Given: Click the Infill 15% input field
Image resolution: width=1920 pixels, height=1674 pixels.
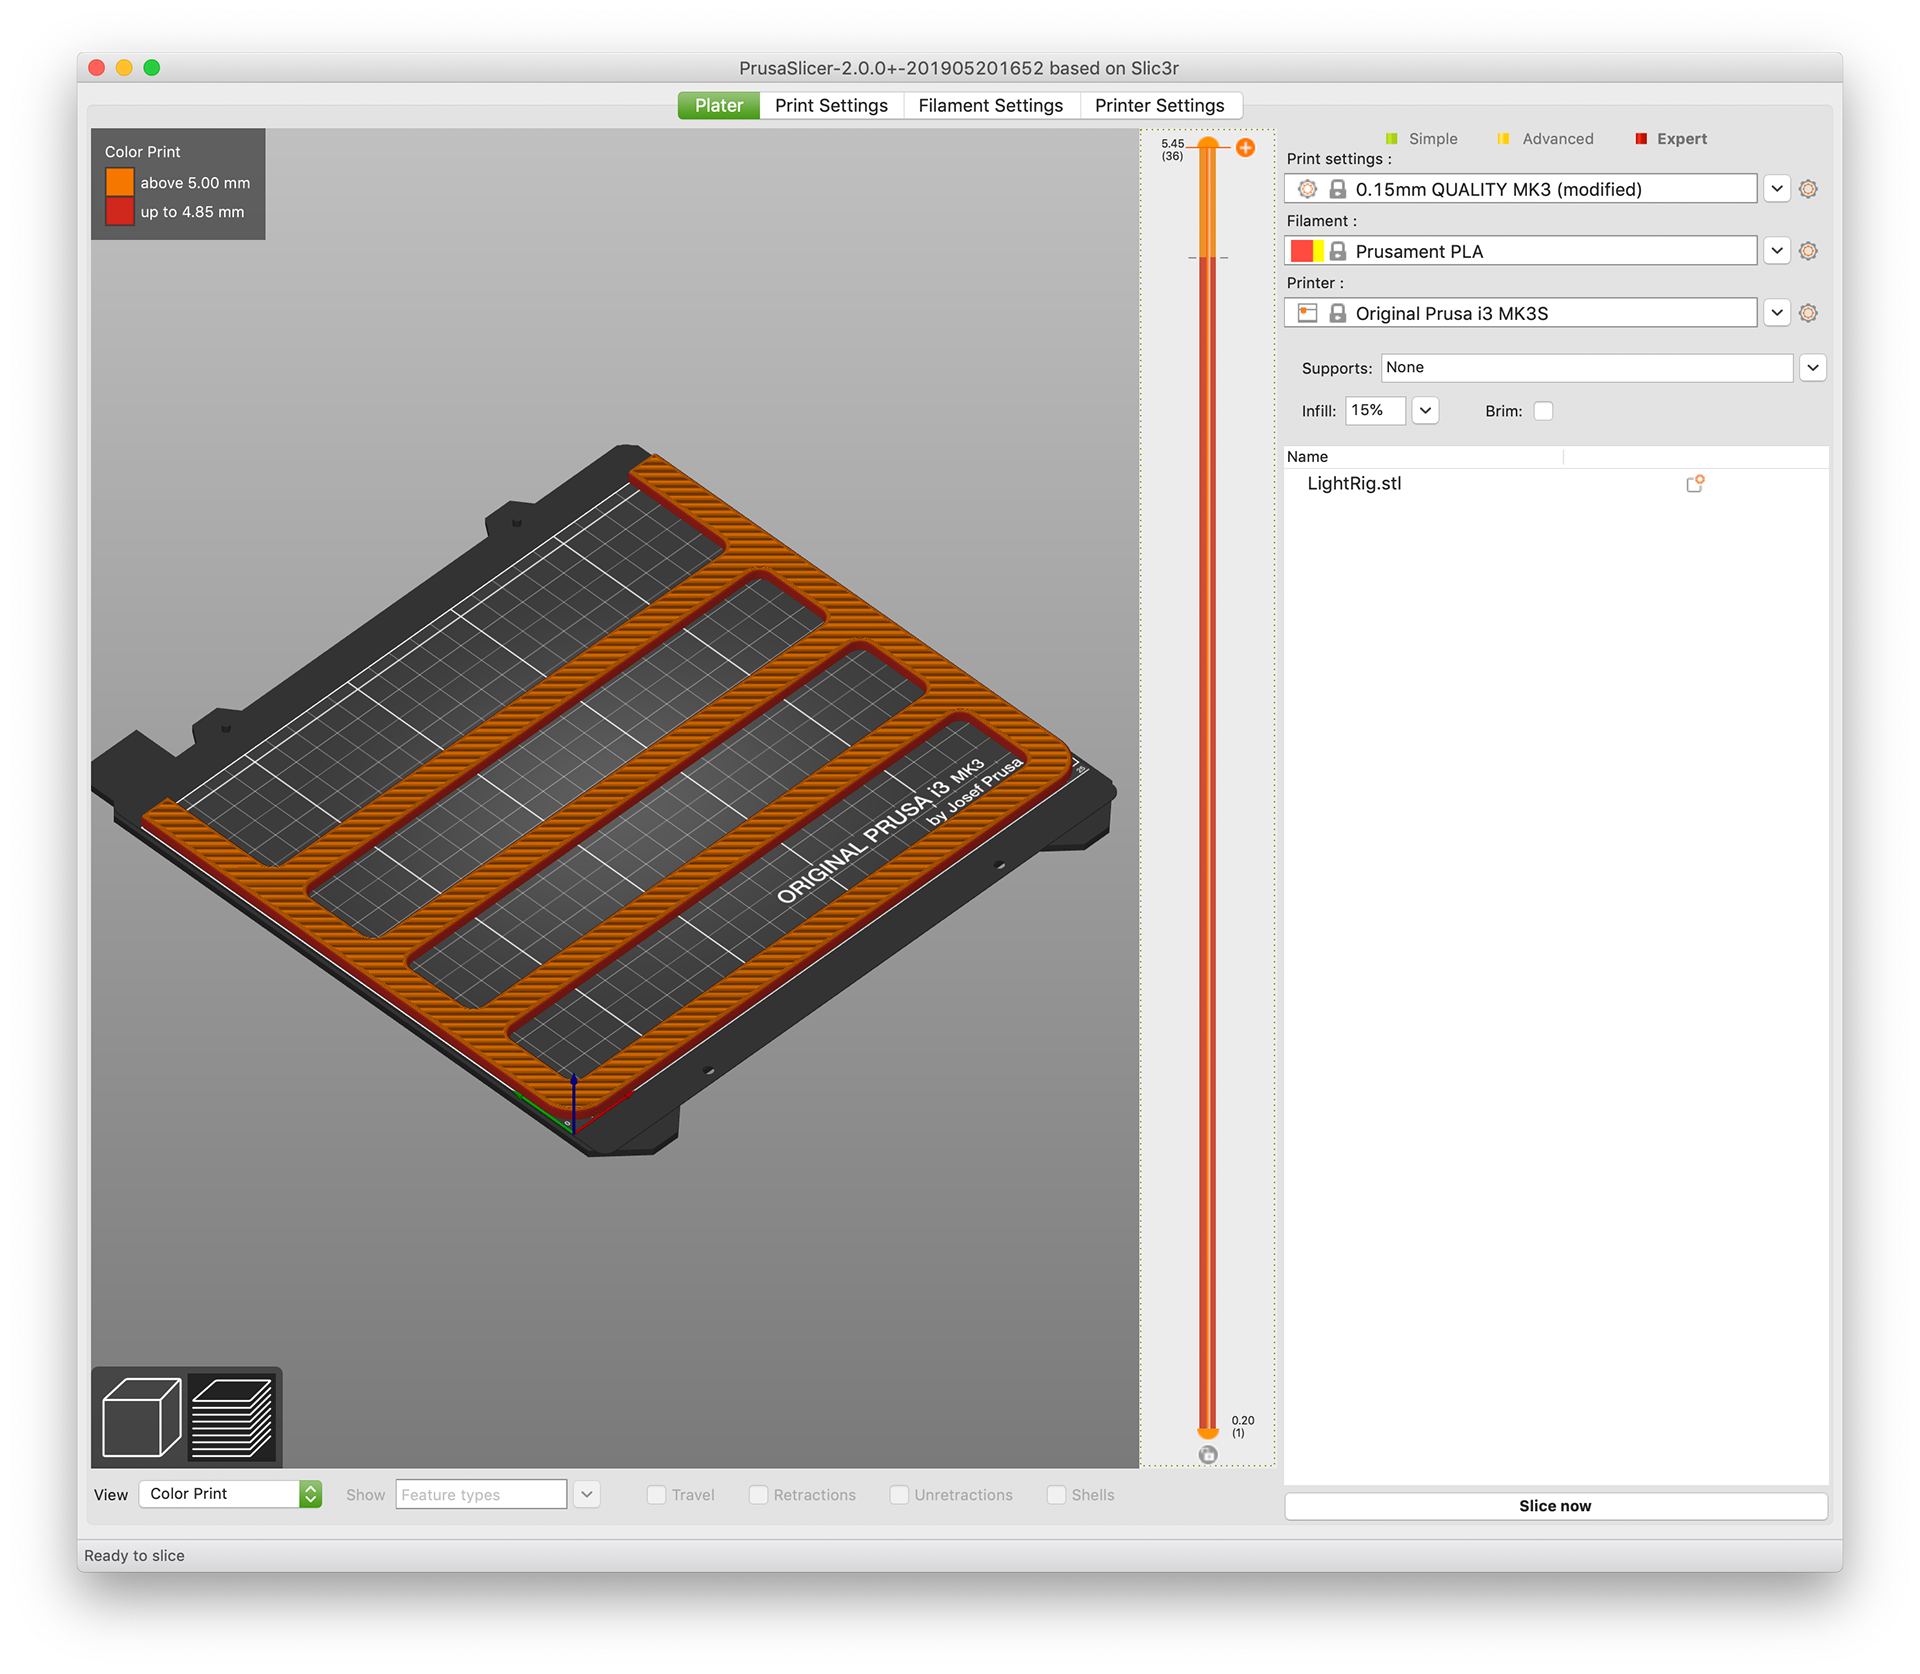Looking at the screenshot, I should point(1375,411).
